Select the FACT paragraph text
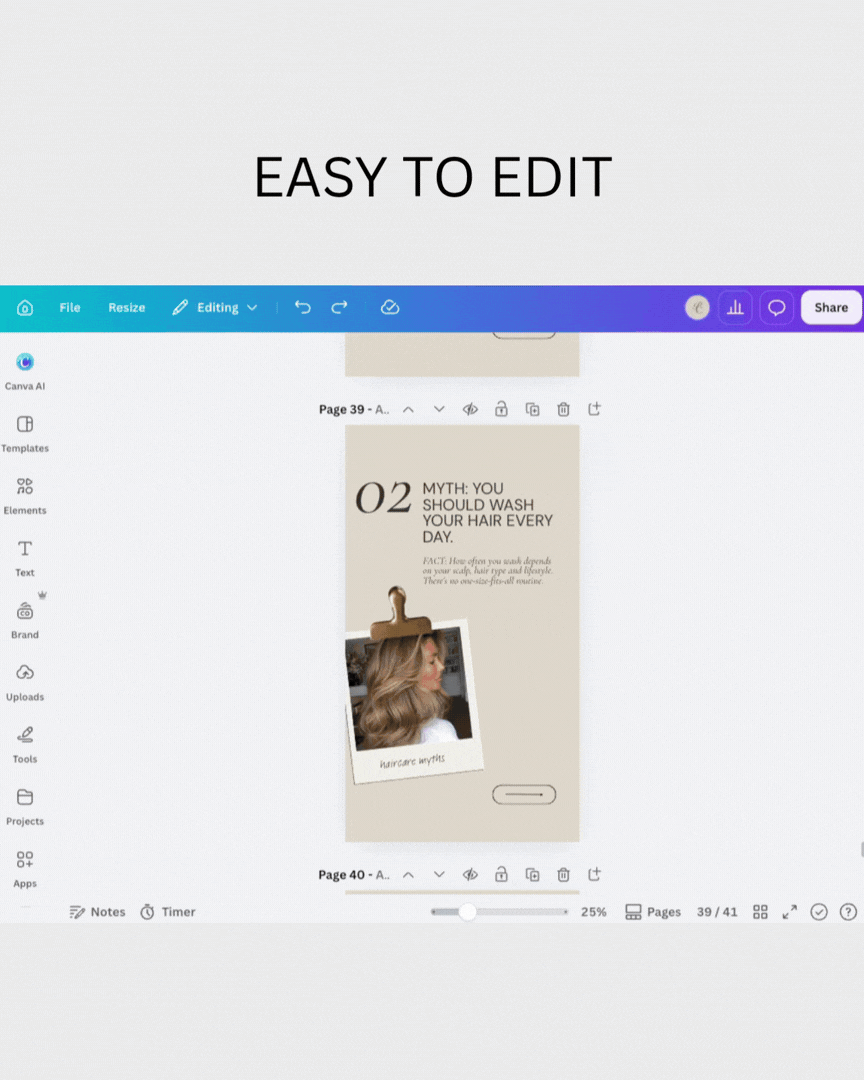Screen dimensions: 864x1080 488,571
